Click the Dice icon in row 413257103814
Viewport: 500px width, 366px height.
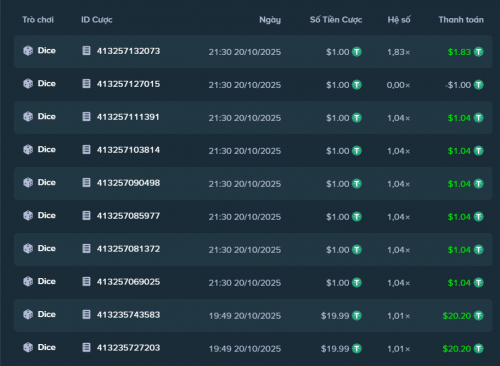coord(28,150)
